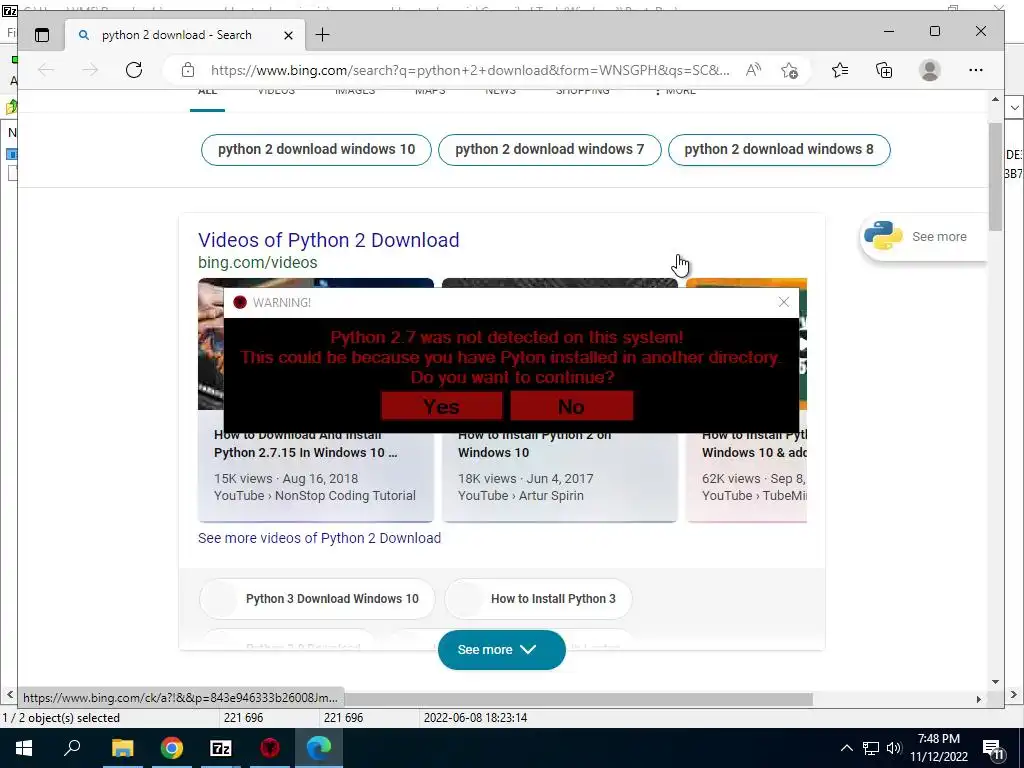Open Google Chrome from taskbar
1024x768 pixels.
(172, 748)
